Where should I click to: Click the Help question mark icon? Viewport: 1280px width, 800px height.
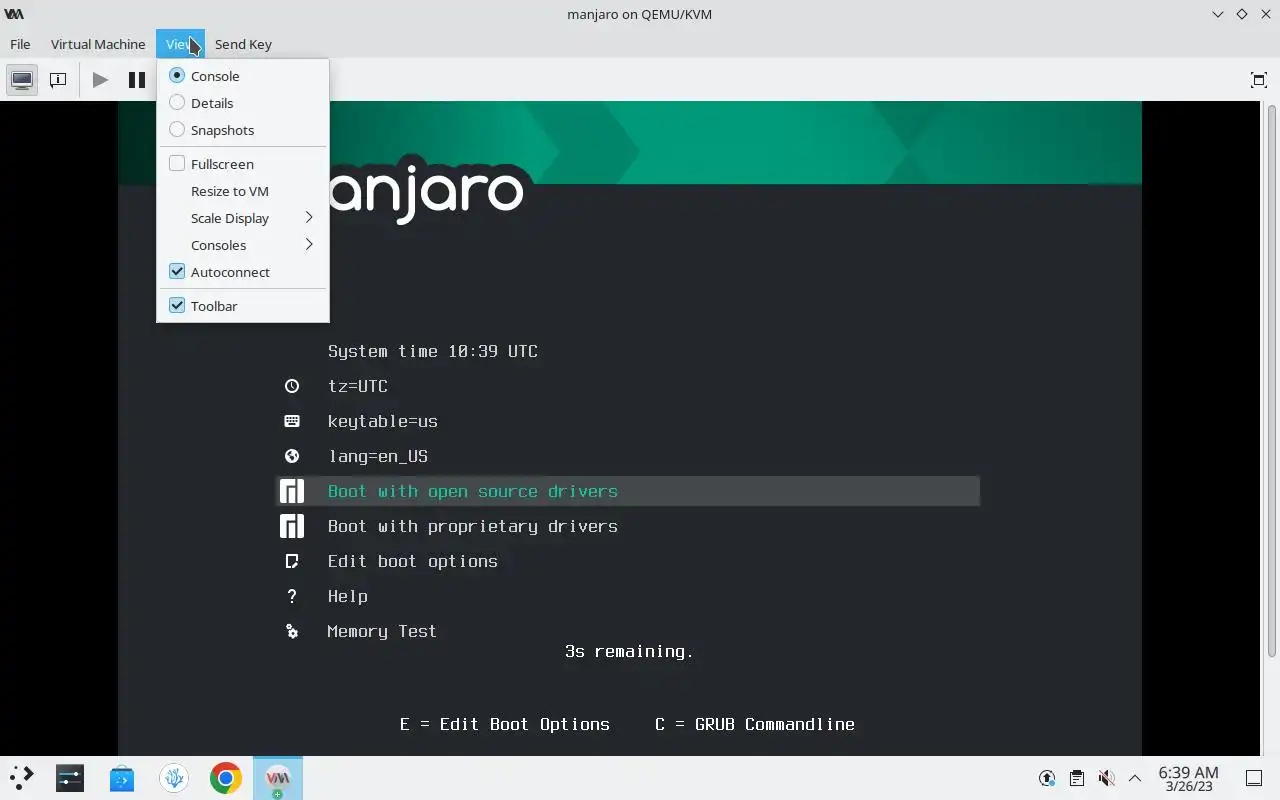pos(292,596)
